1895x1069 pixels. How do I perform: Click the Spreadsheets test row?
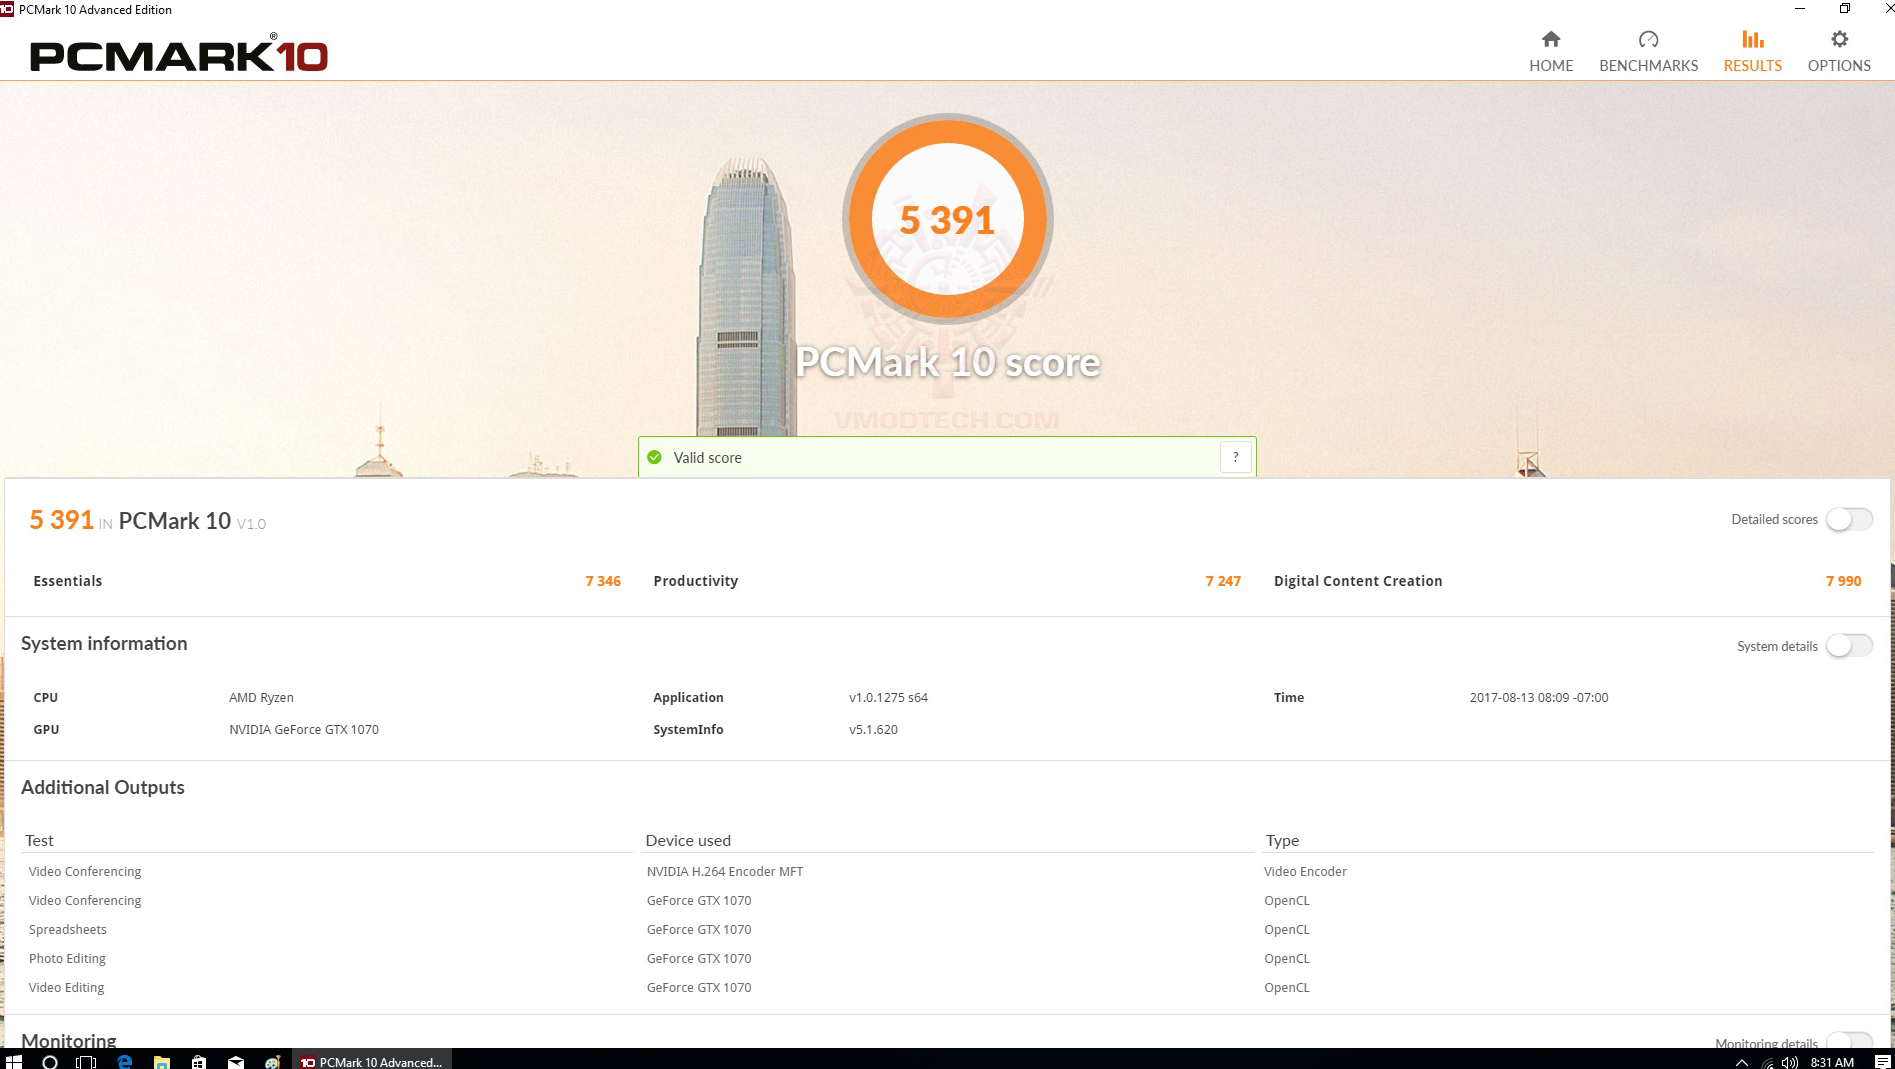[x=68, y=930]
